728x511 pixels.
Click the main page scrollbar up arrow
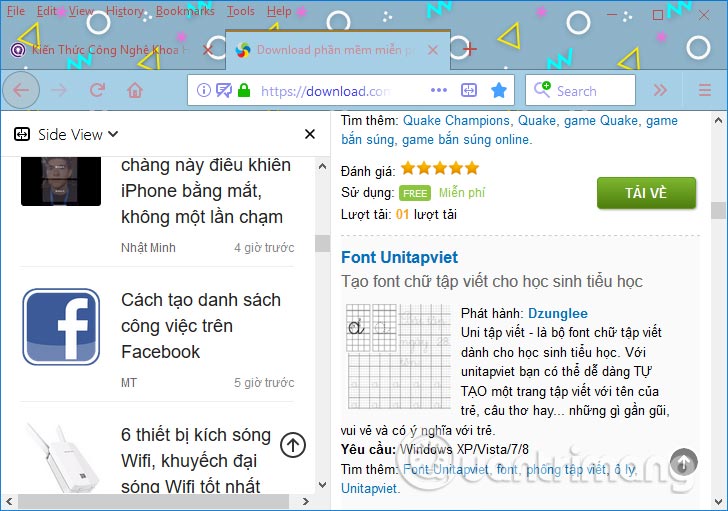[x=718, y=120]
